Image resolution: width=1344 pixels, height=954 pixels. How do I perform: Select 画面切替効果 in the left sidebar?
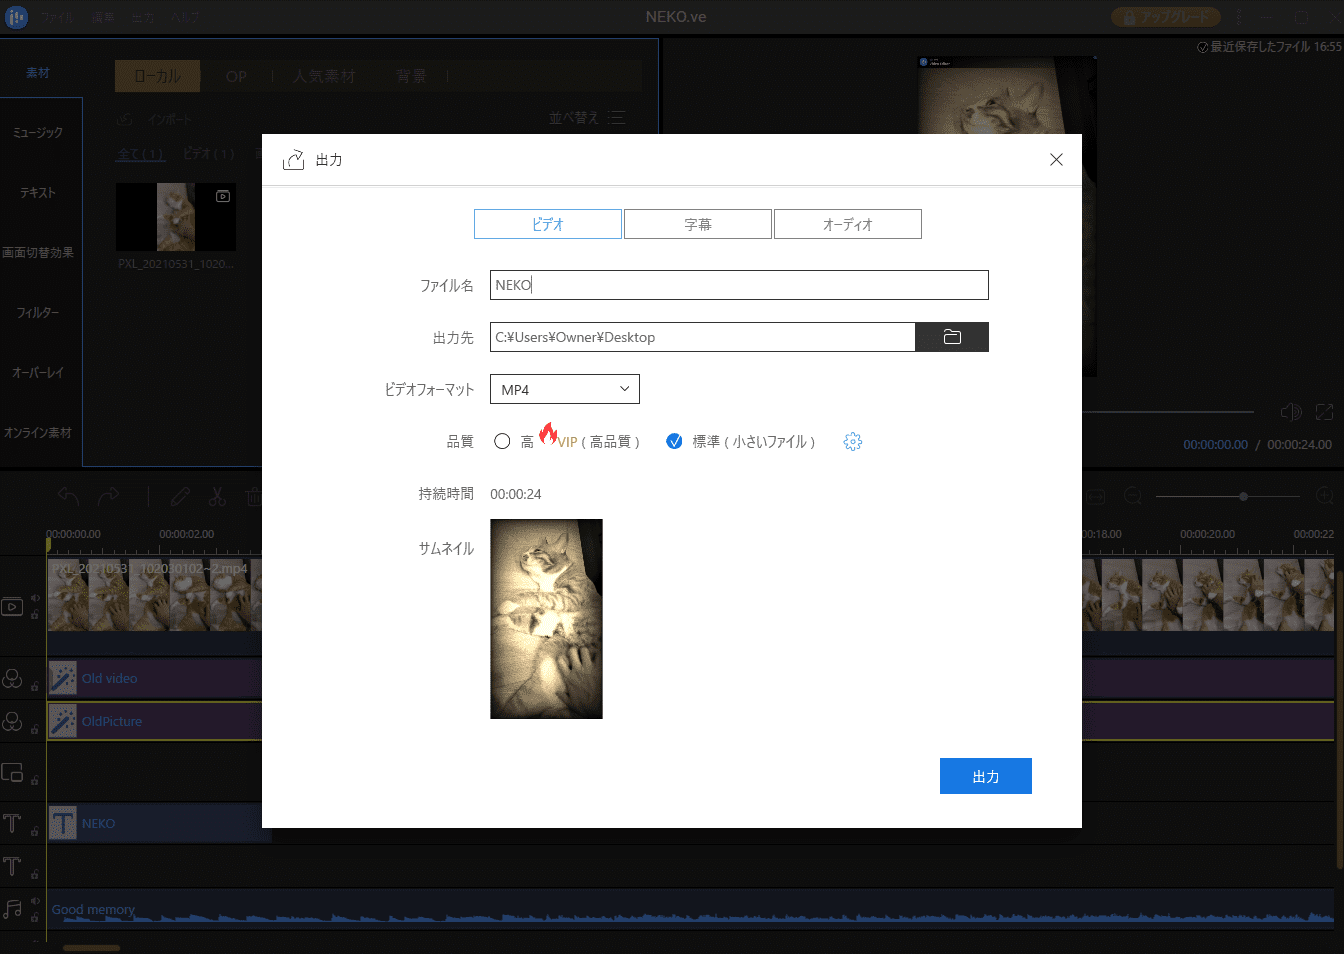38,252
